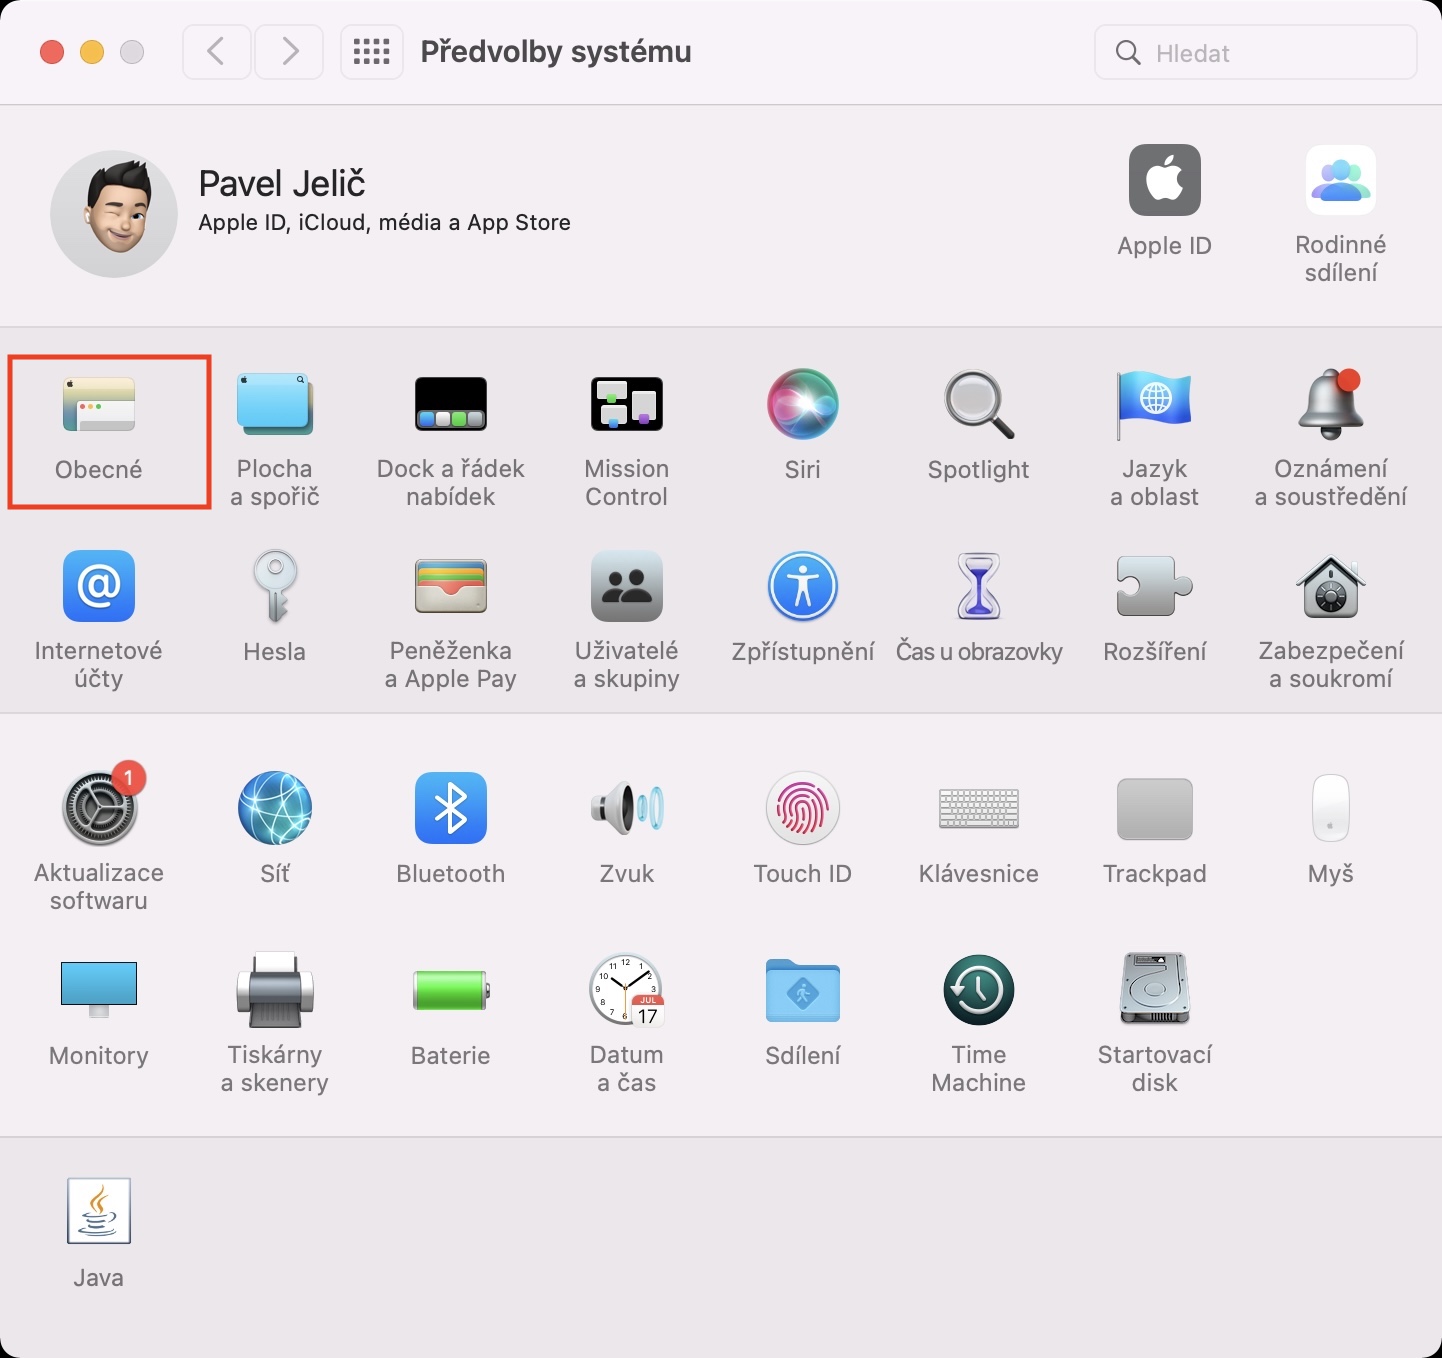Open Siri preferences
Image resolution: width=1442 pixels, height=1358 pixels.
[x=803, y=404]
